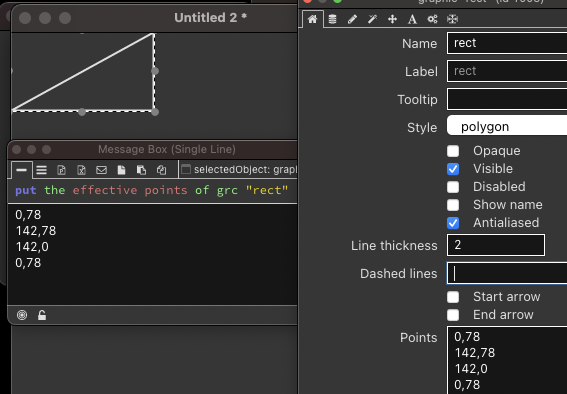Click the triangle graphic's bottom-middle handle

point(82,112)
